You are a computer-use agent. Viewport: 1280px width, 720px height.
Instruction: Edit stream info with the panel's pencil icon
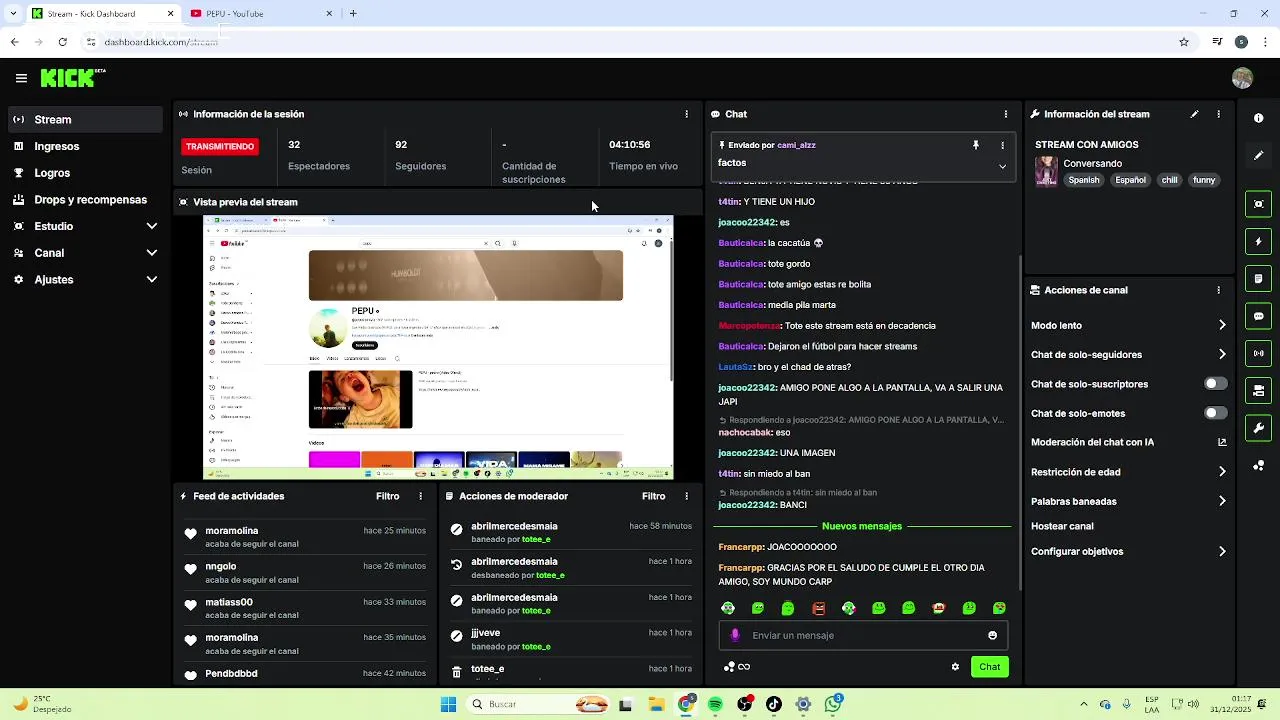pos(1194,114)
